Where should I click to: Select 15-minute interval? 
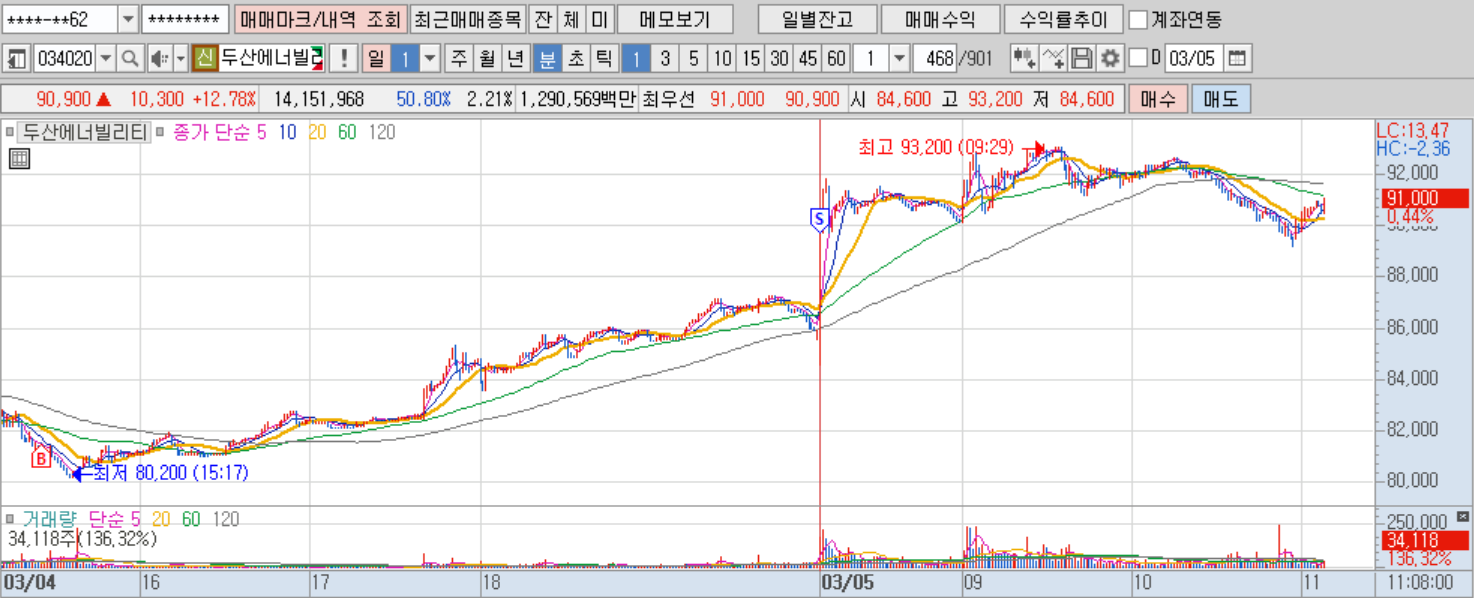[751, 58]
